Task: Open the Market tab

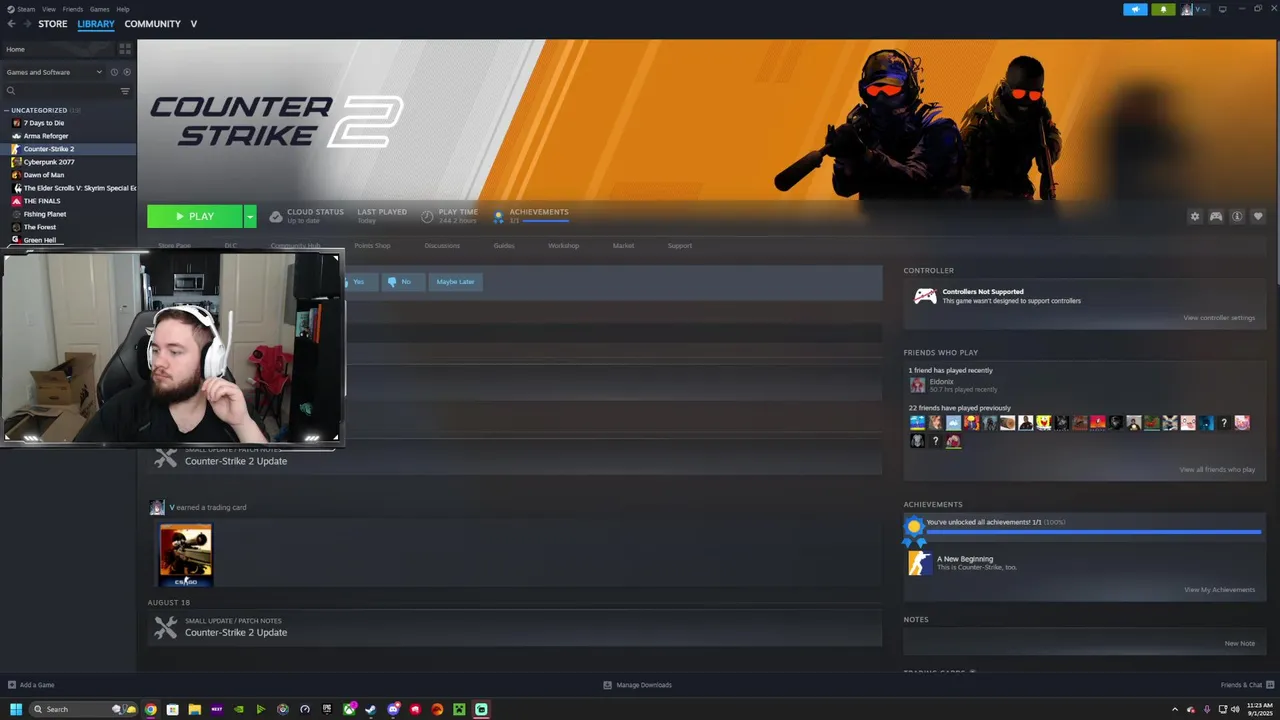Action: 623,245
